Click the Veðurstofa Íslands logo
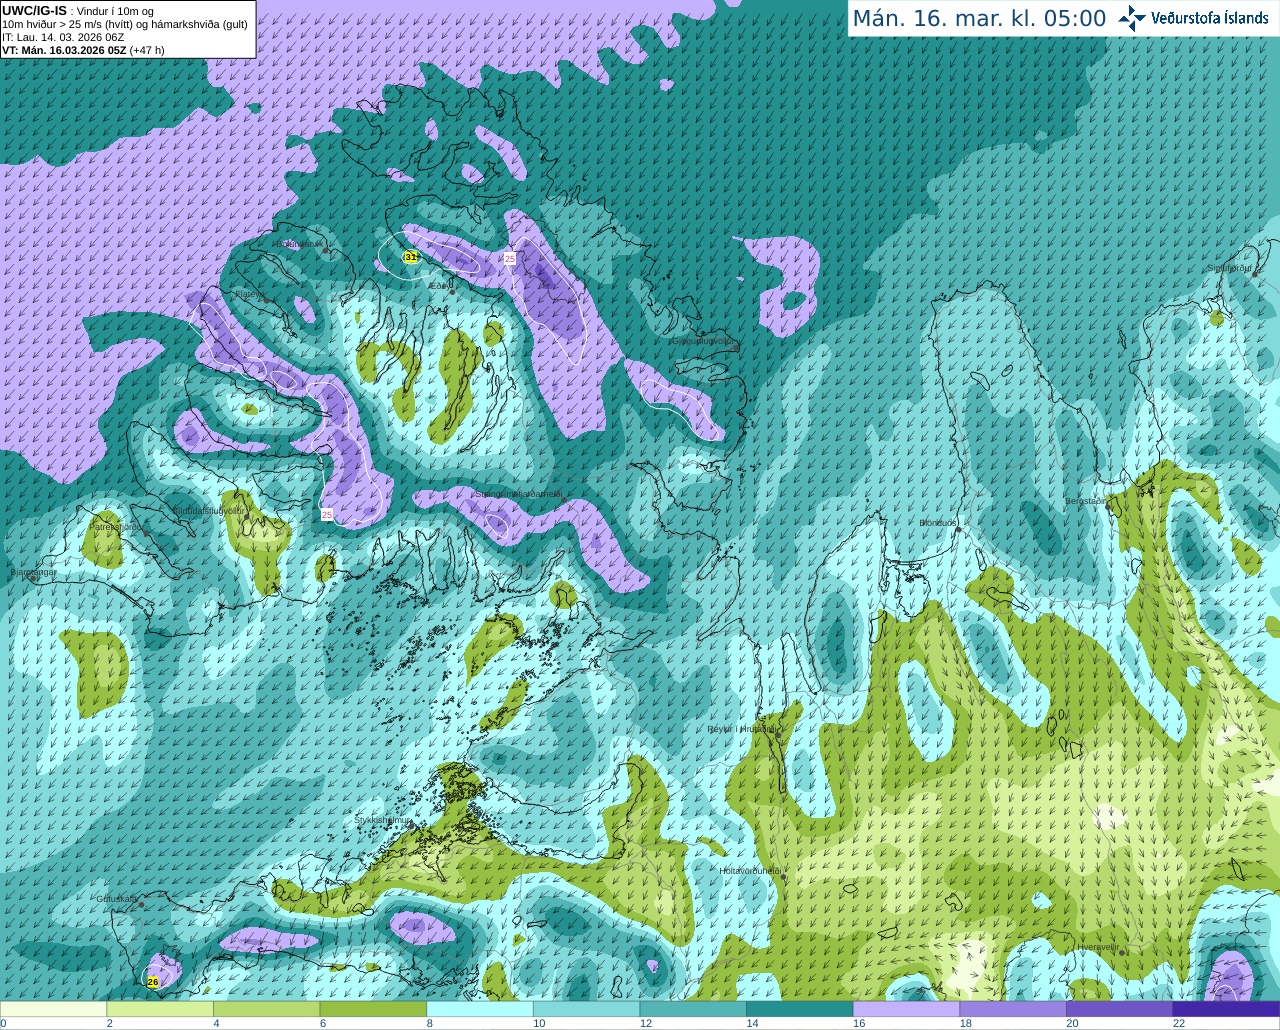 [x=1193, y=18]
